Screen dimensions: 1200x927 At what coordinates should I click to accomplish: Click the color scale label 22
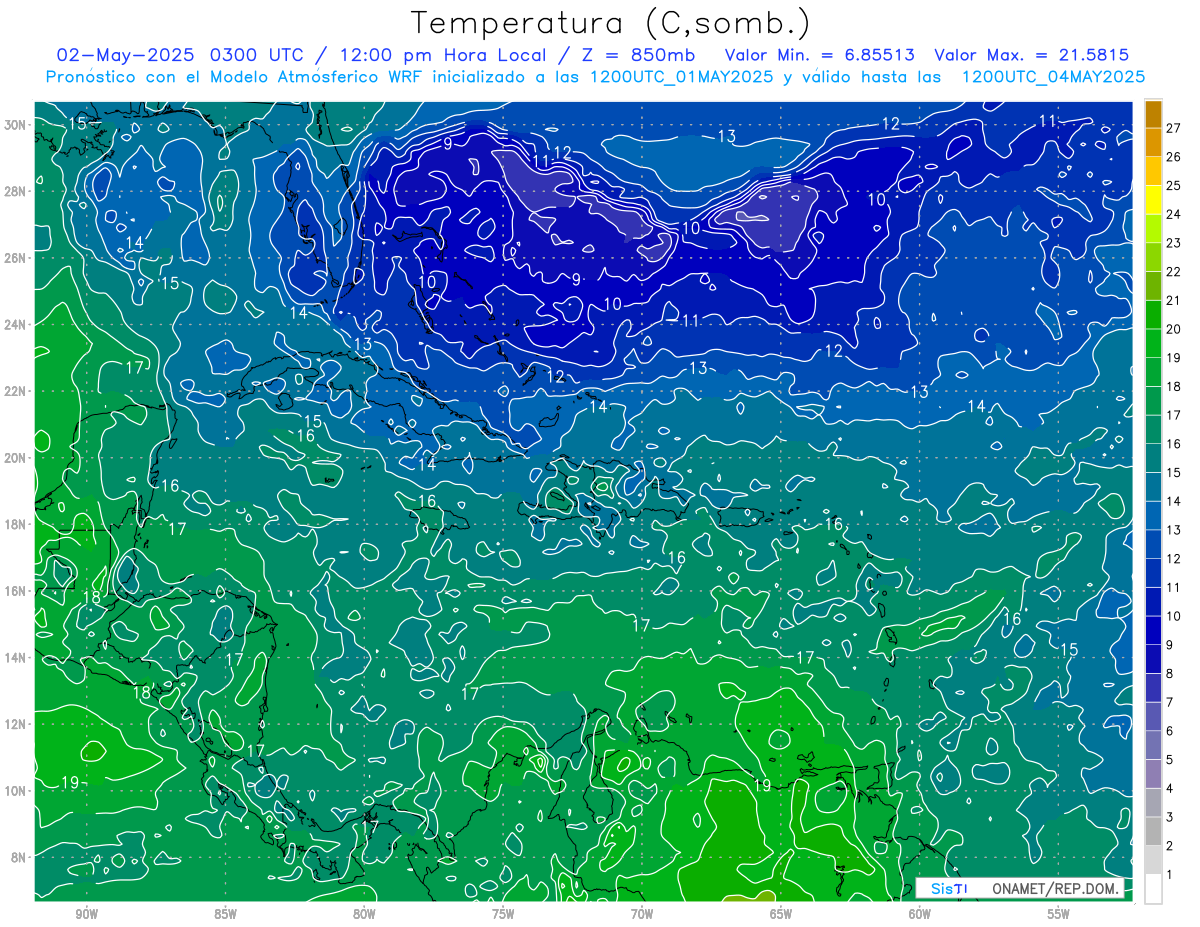(x=1174, y=272)
